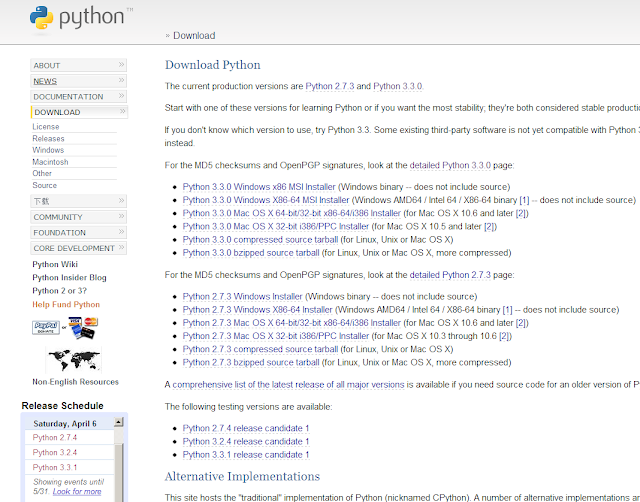Open Python 3.3.1 in Release Schedule
The image size is (640, 502).
[55, 467]
